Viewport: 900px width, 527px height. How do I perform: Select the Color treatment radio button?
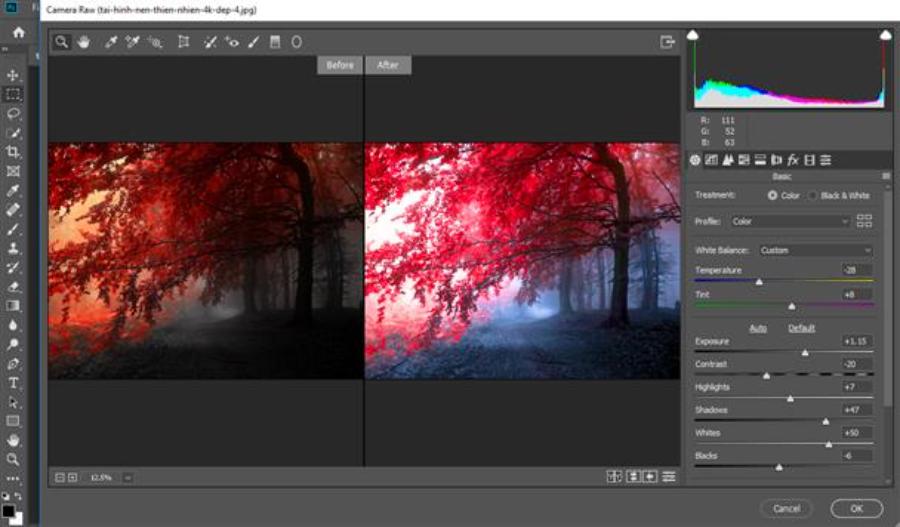coord(772,195)
